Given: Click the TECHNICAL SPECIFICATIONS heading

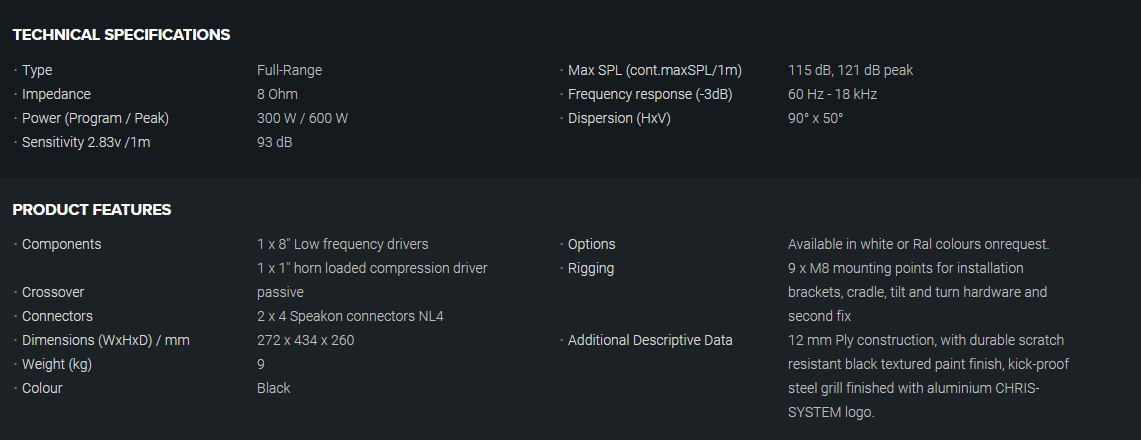Looking at the screenshot, I should (121, 35).
